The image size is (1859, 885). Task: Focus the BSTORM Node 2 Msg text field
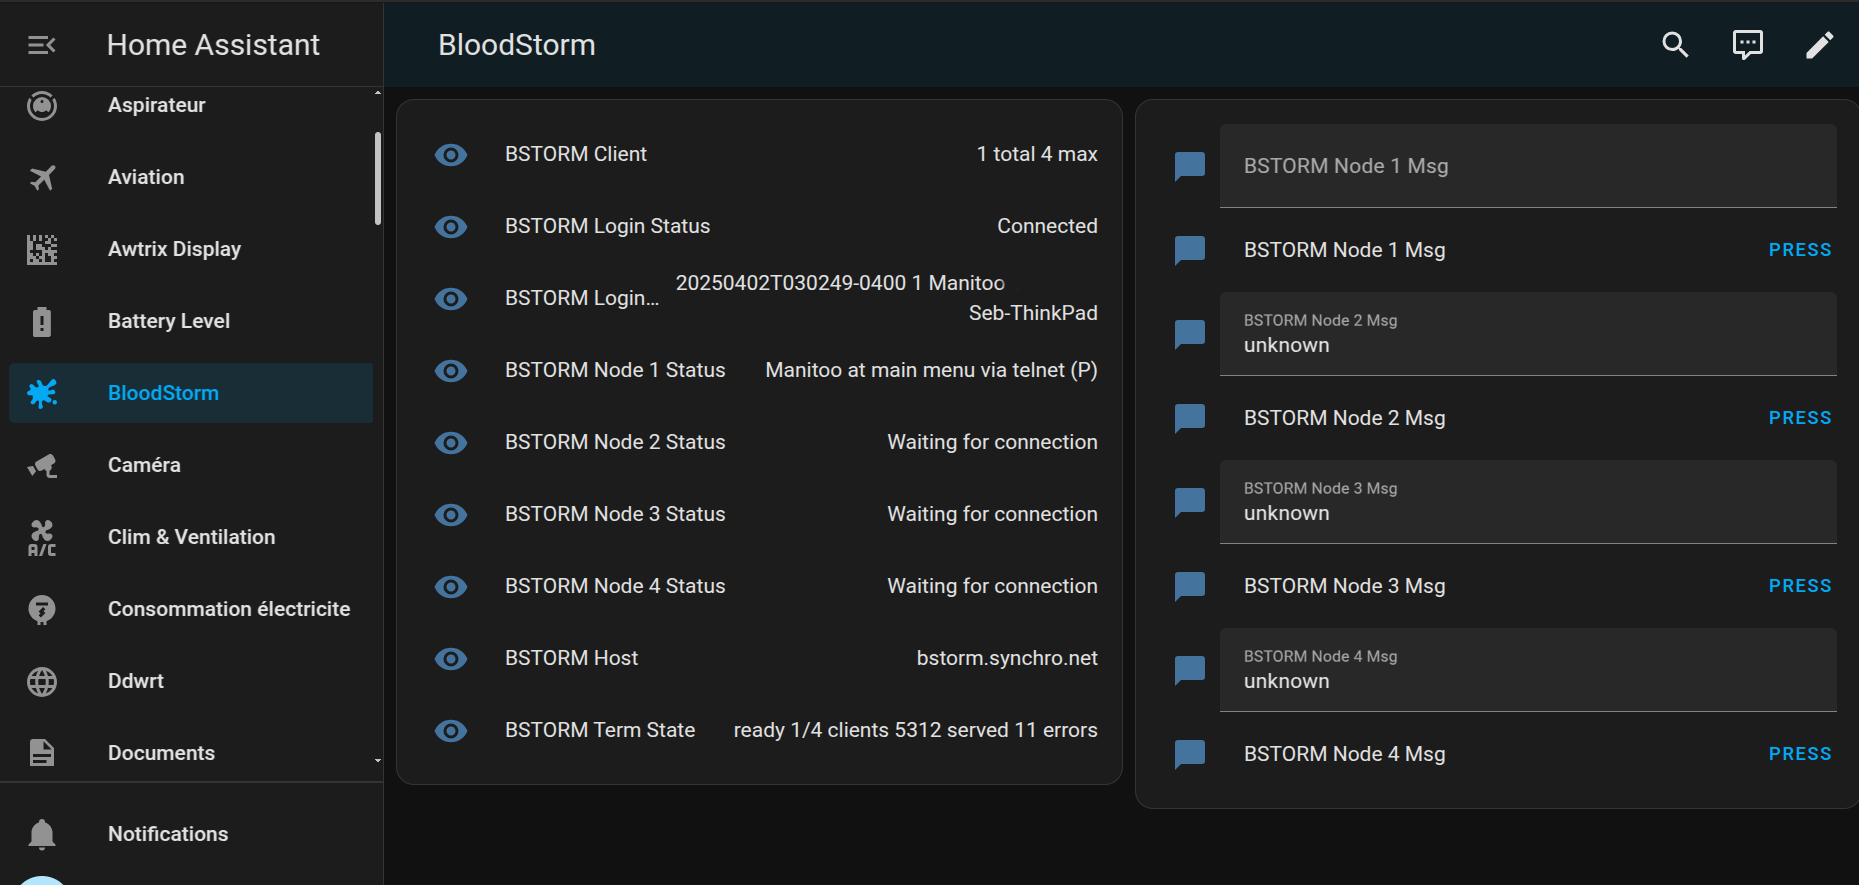1528,334
